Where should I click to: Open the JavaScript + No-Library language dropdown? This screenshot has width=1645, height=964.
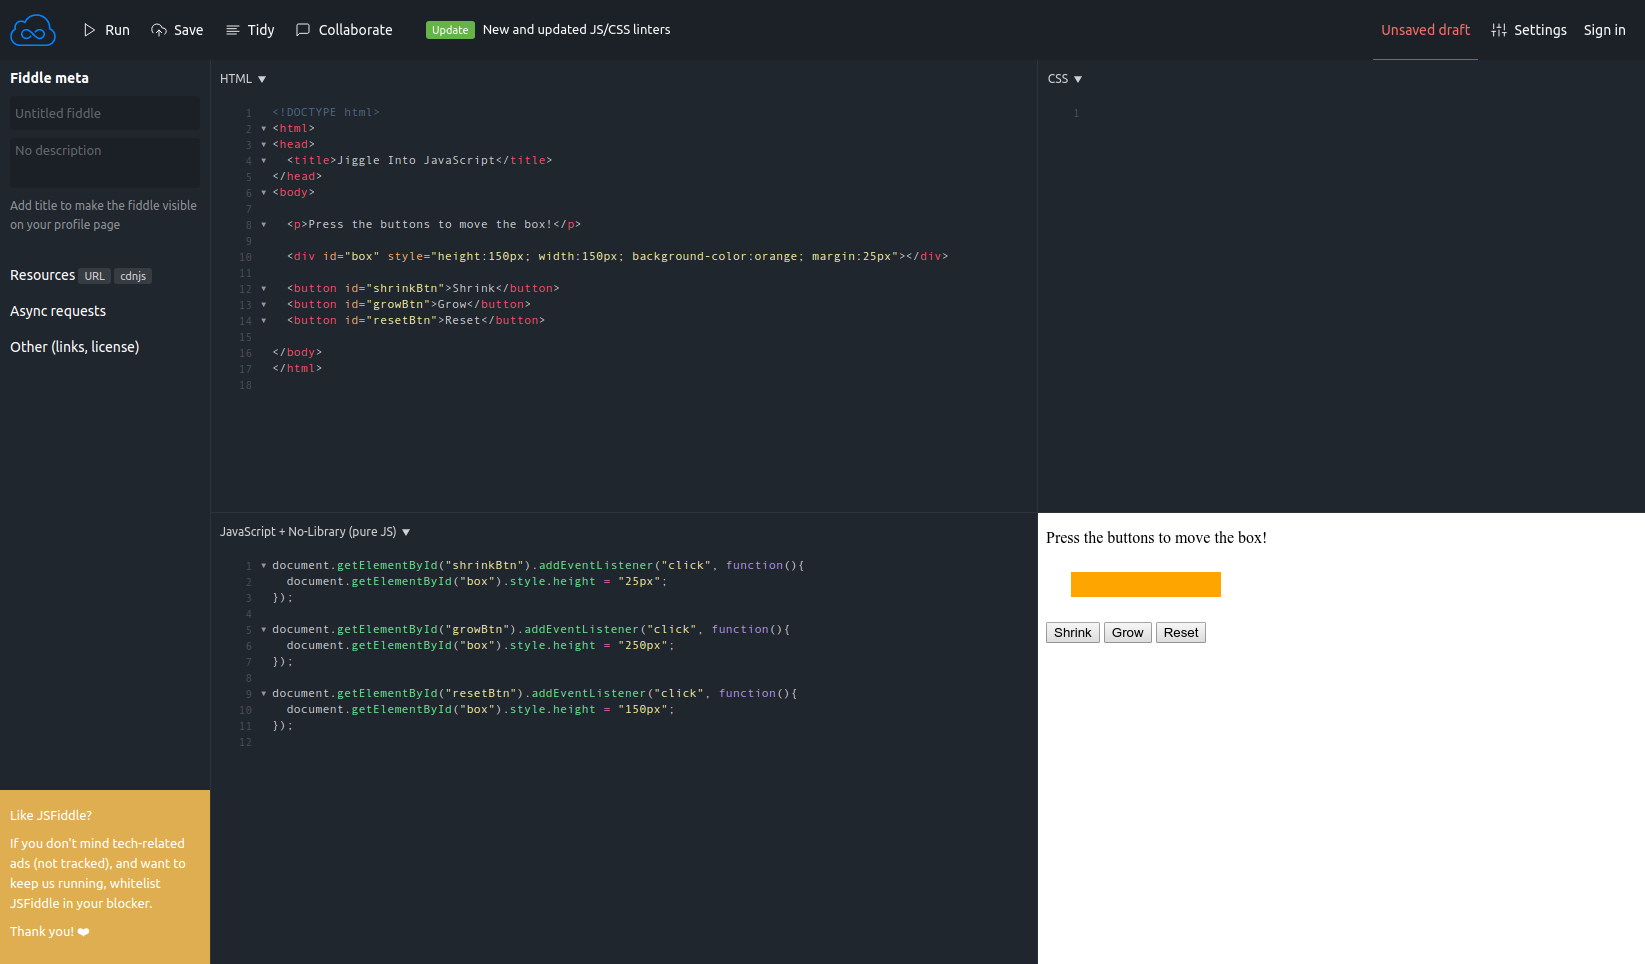[313, 531]
